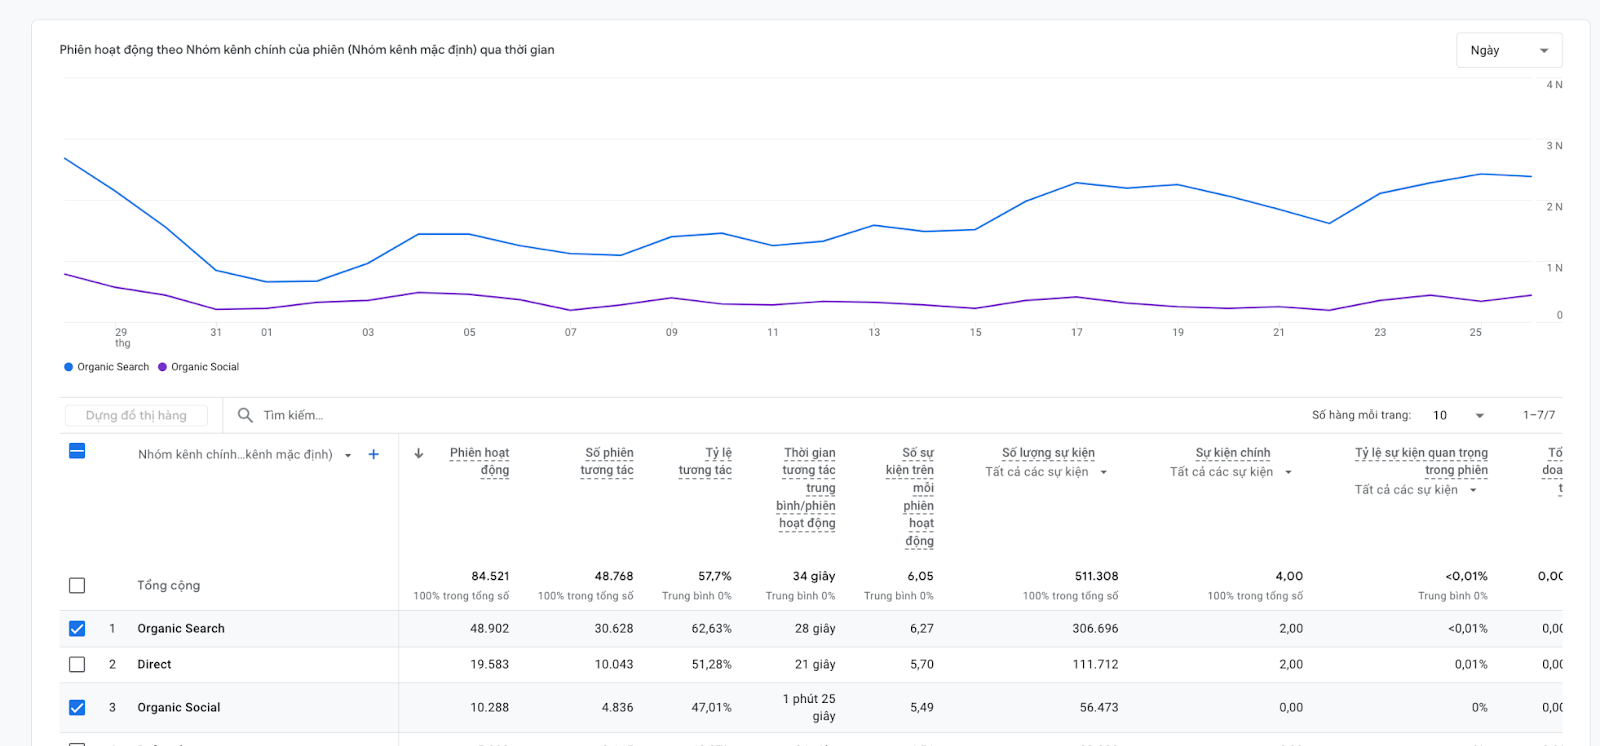1600x746 pixels.
Task: Click the 10.288 Organic Social sessions value
Action: click(x=490, y=707)
